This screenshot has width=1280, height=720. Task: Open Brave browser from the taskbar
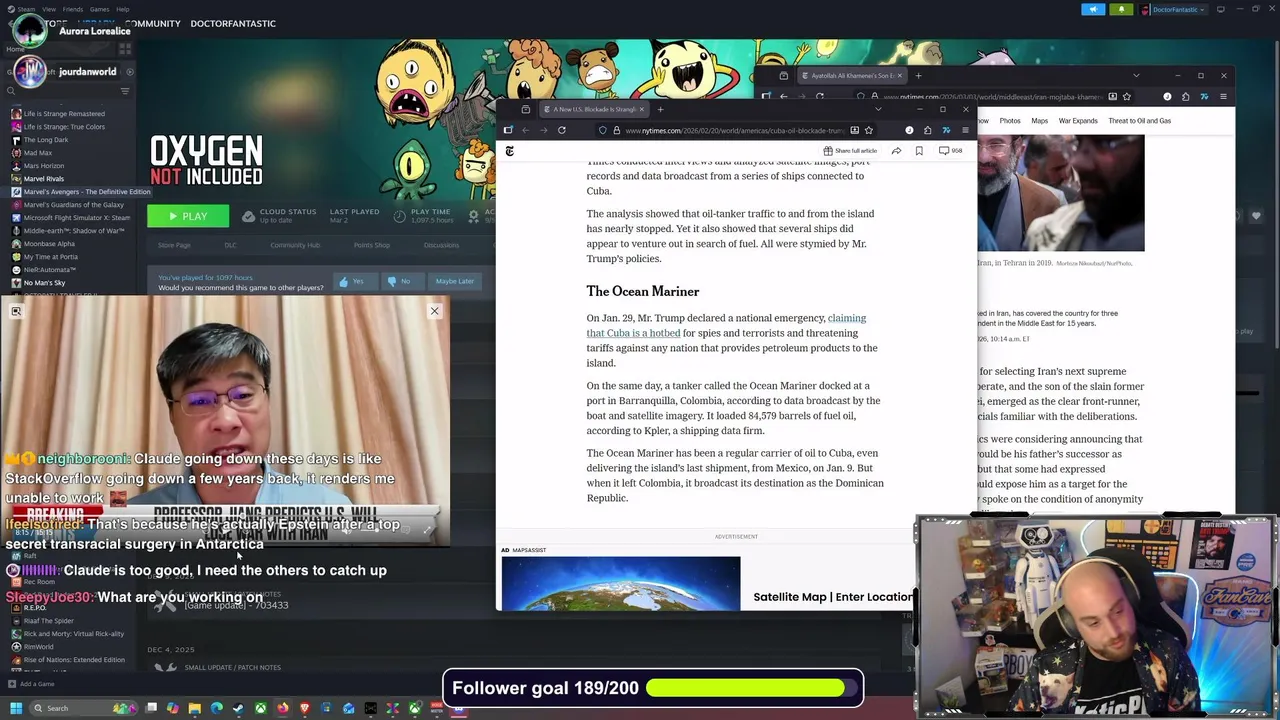pos(305,708)
